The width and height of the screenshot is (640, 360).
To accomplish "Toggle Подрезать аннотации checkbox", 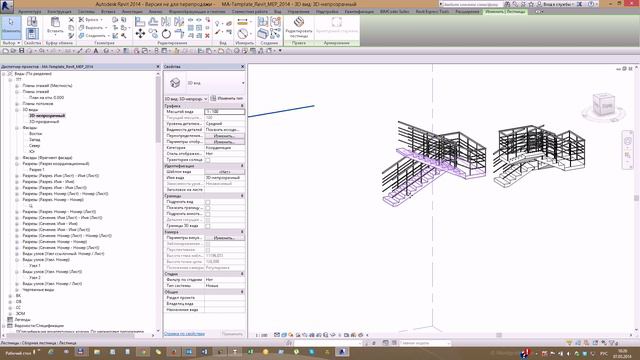I will (x=207, y=214).
